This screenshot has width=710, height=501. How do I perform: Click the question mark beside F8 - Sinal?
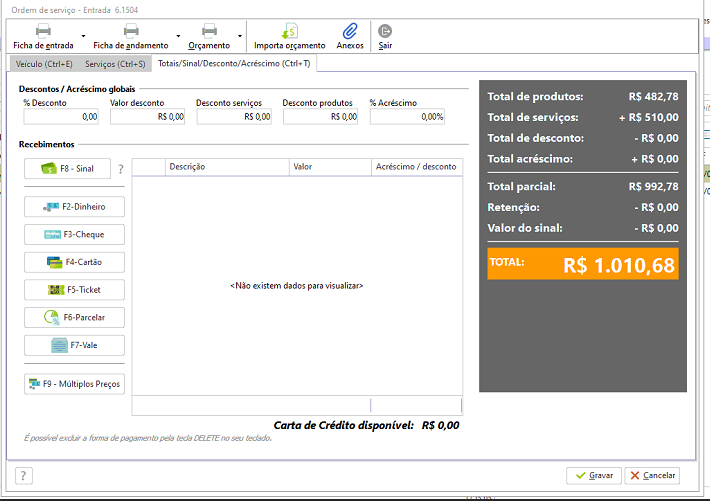[x=121, y=169]
